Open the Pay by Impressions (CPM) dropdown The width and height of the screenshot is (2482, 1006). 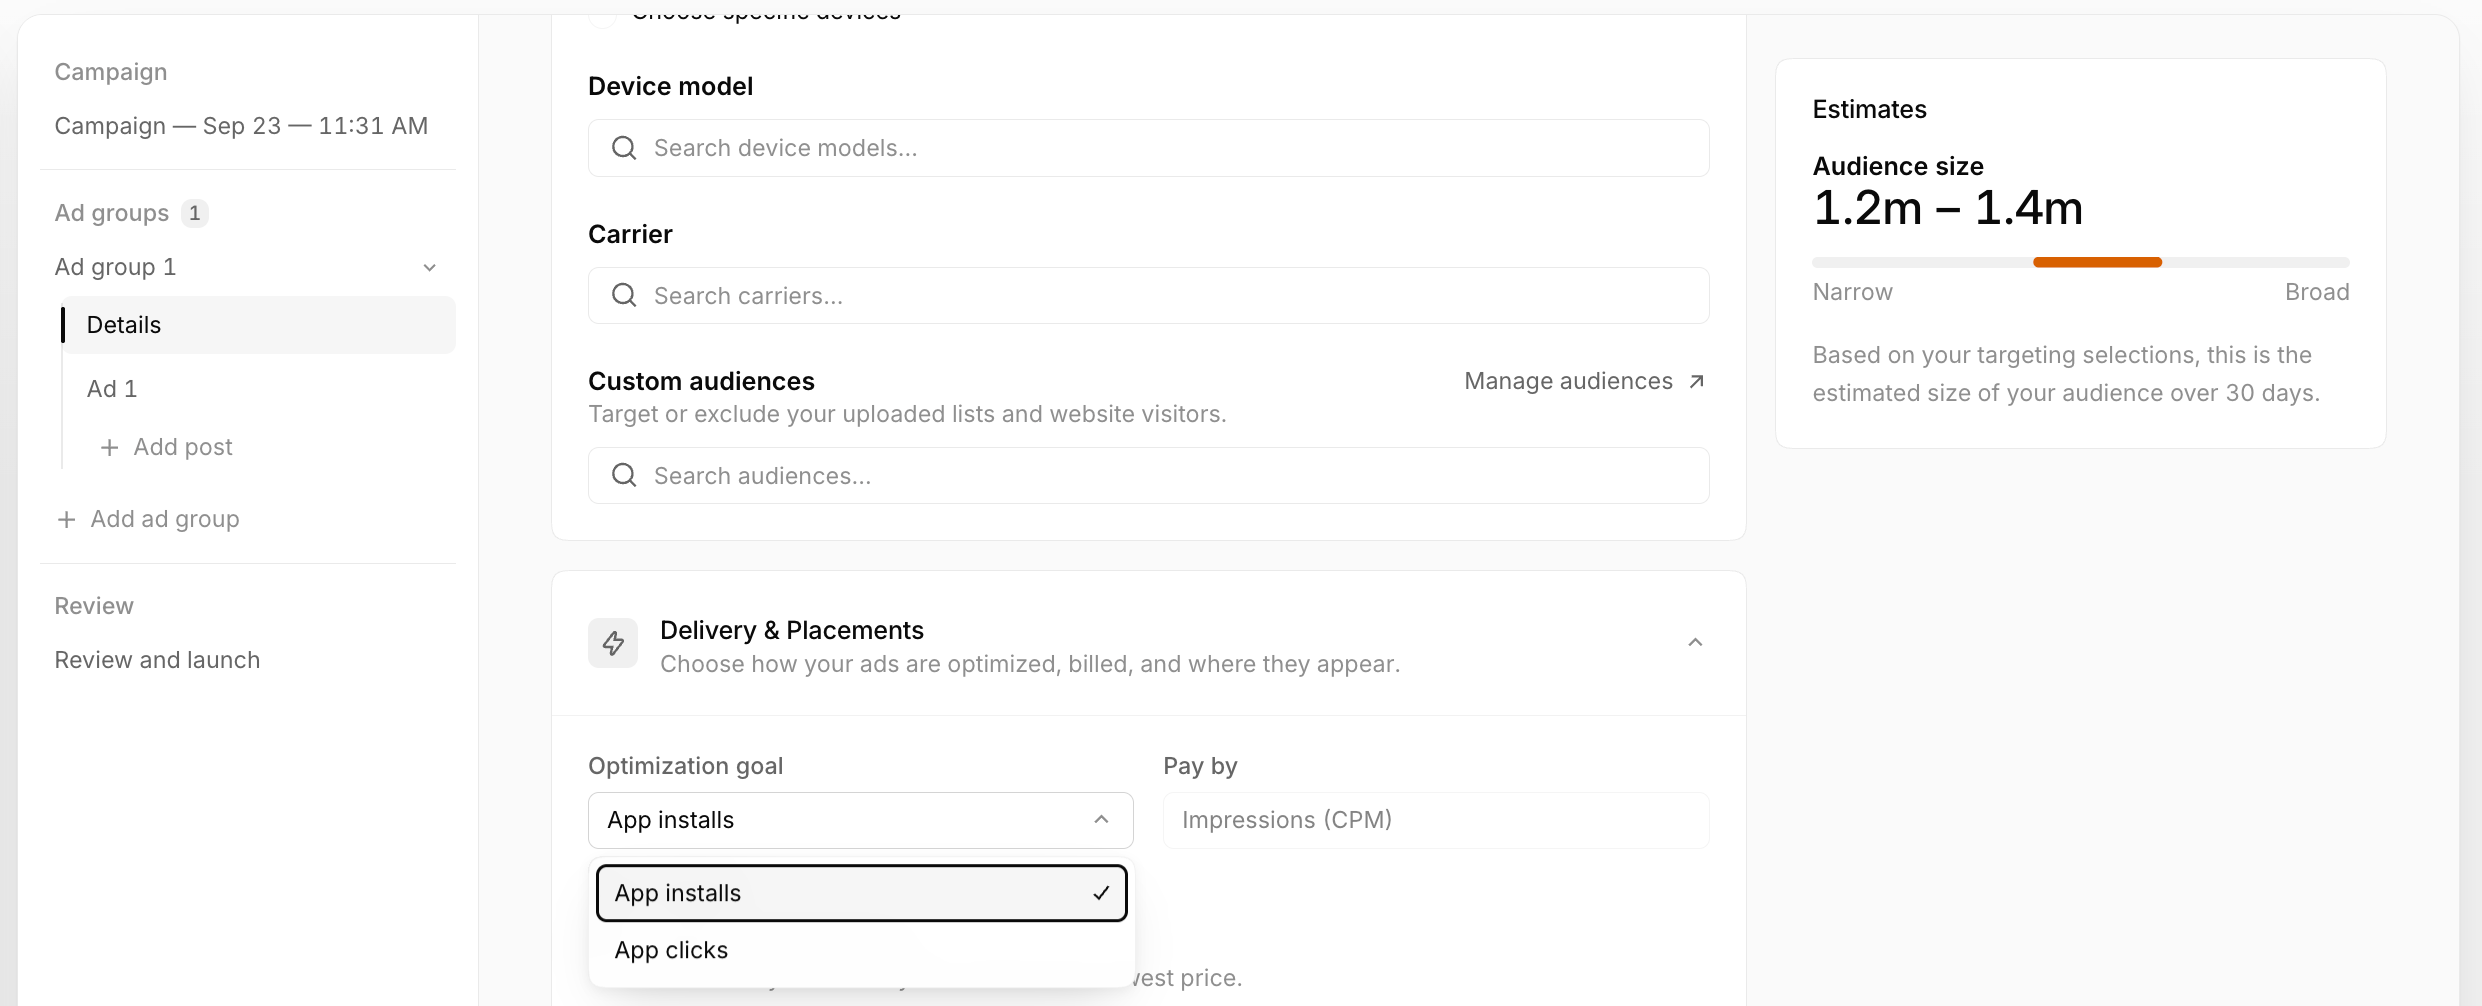1436,820
